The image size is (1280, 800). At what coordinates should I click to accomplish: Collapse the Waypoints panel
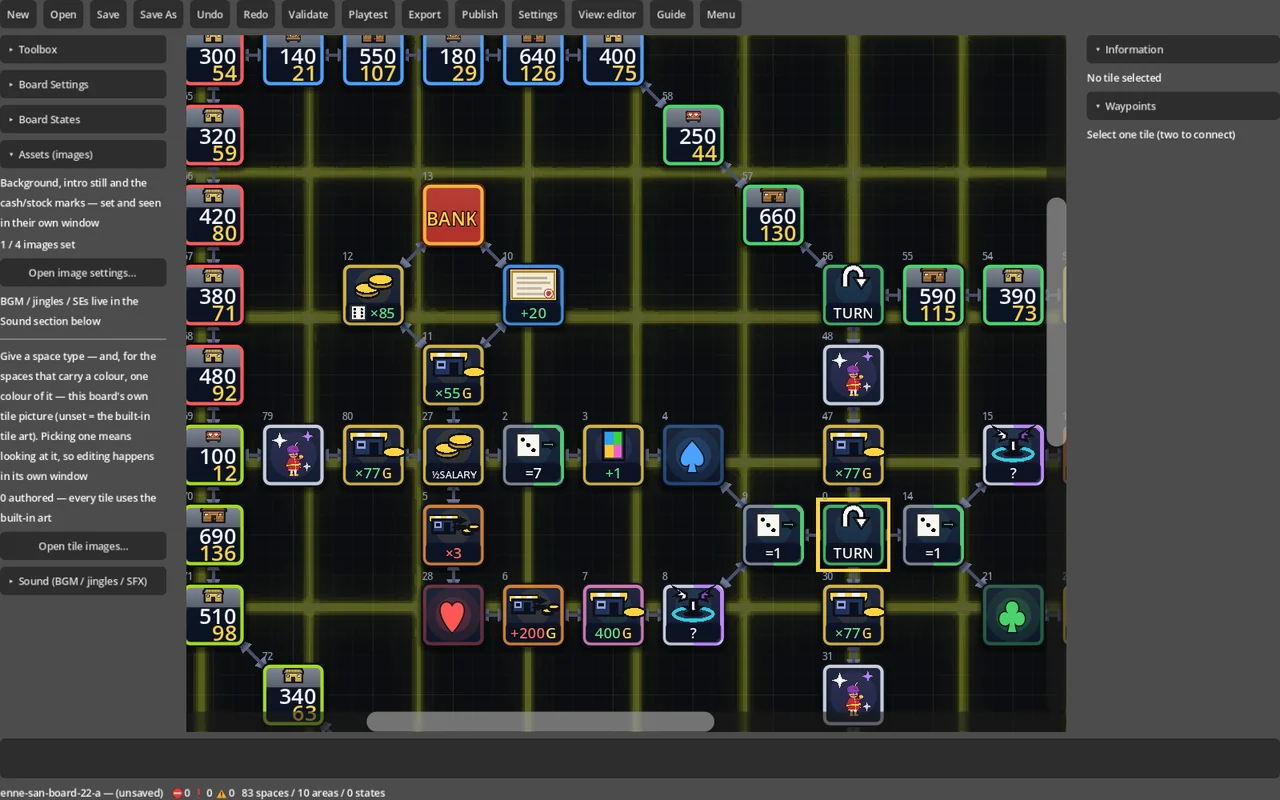[1183, 106]
